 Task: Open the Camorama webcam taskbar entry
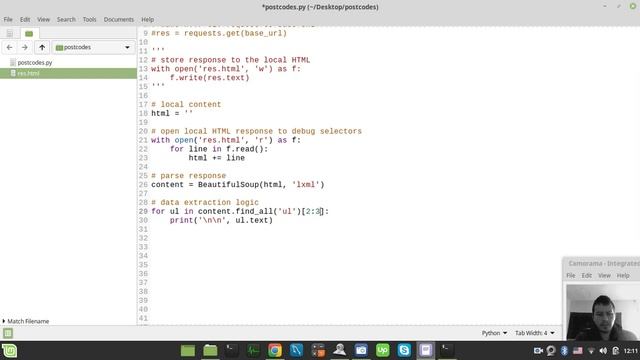coord(339,351)
